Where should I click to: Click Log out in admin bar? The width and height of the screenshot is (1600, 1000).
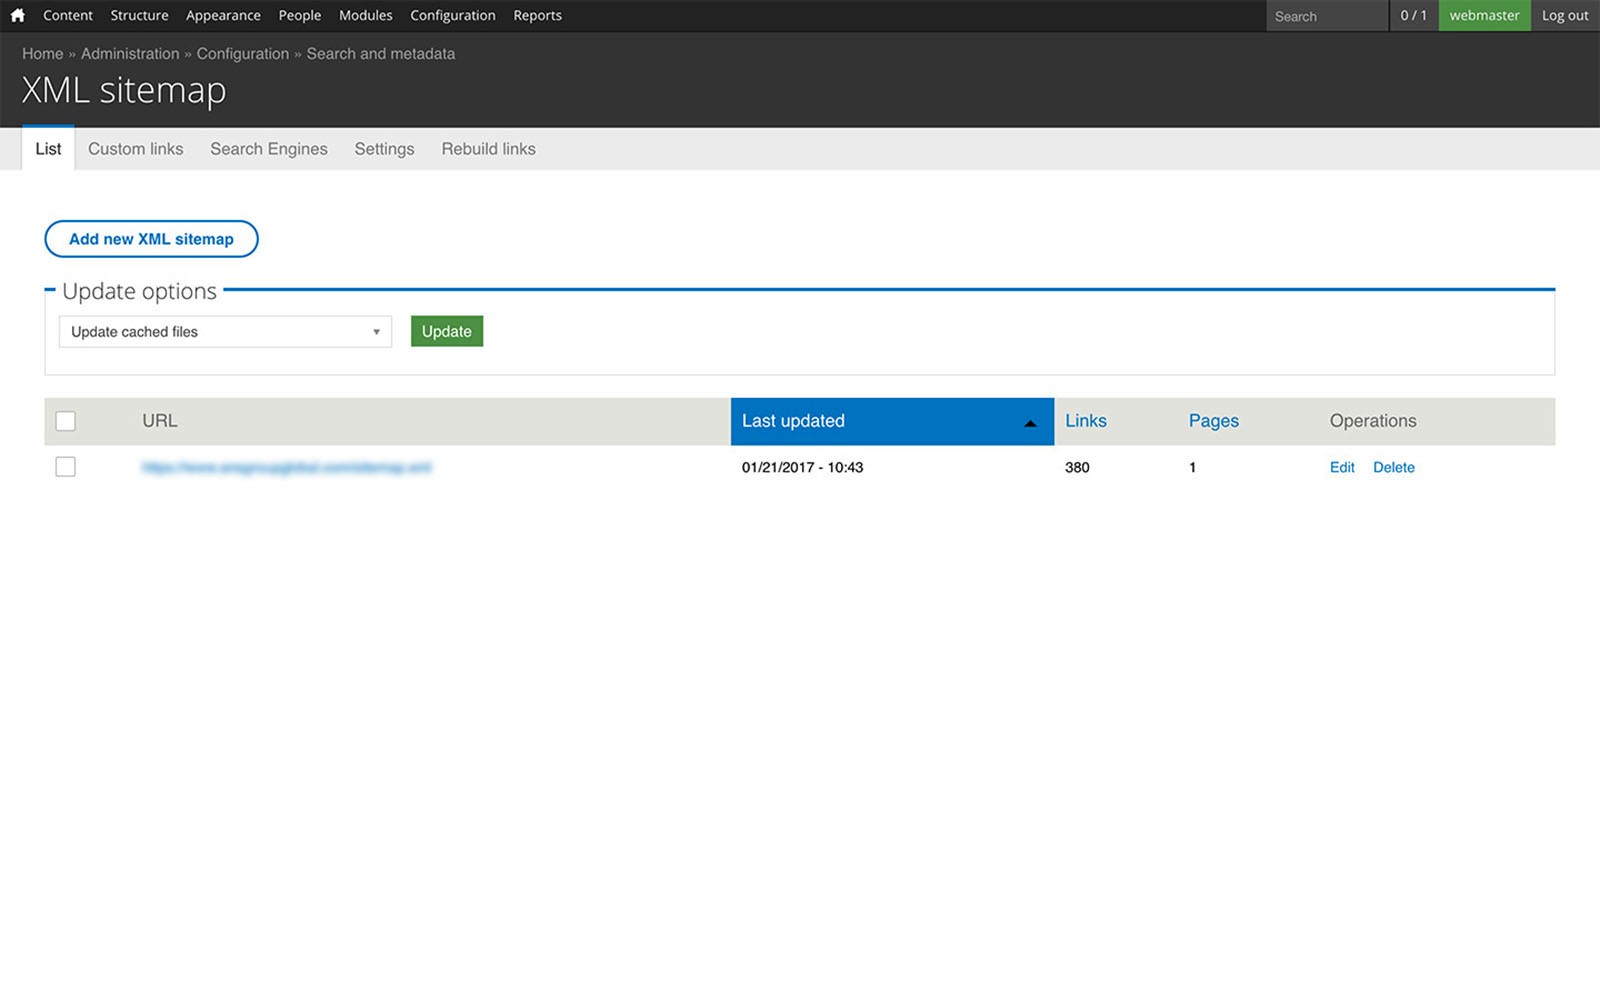[1565, 15]
